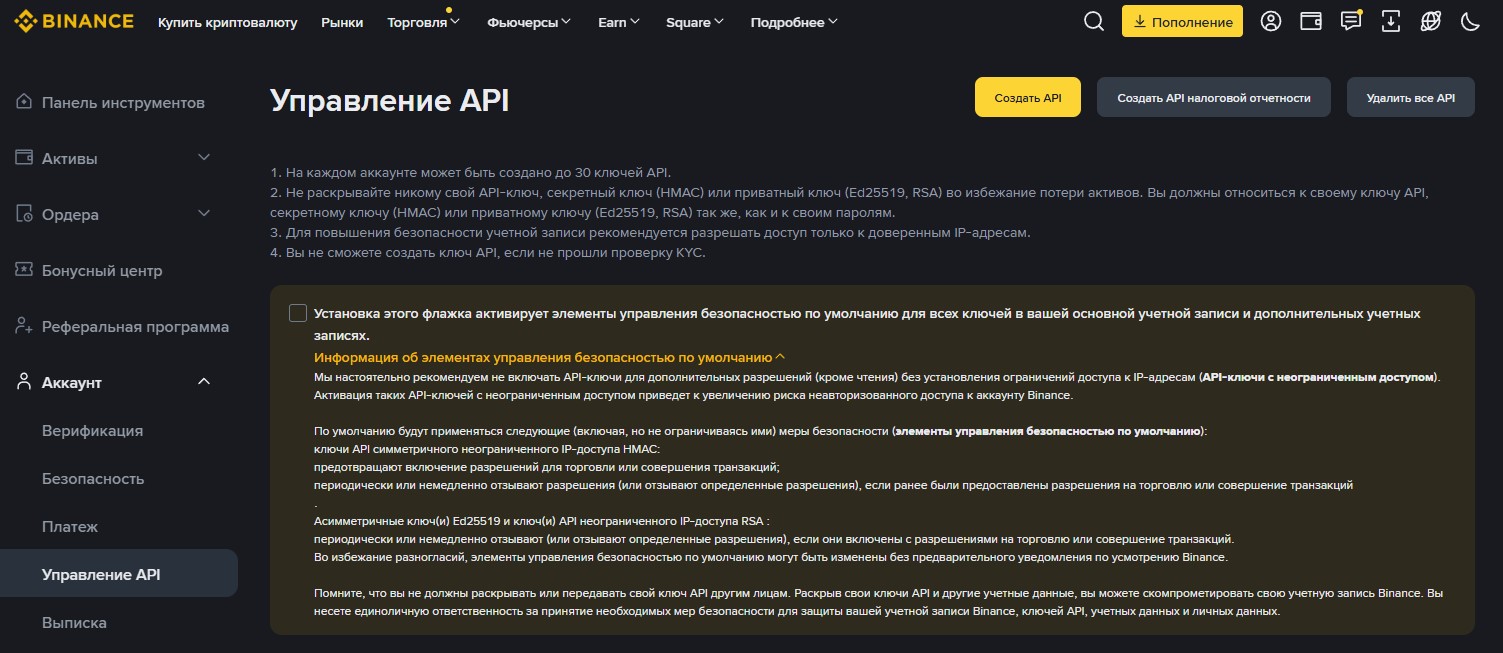1503x653 pixels.
Task: Click Создать API налоговой отчетности button
Action: (1213, 98)
